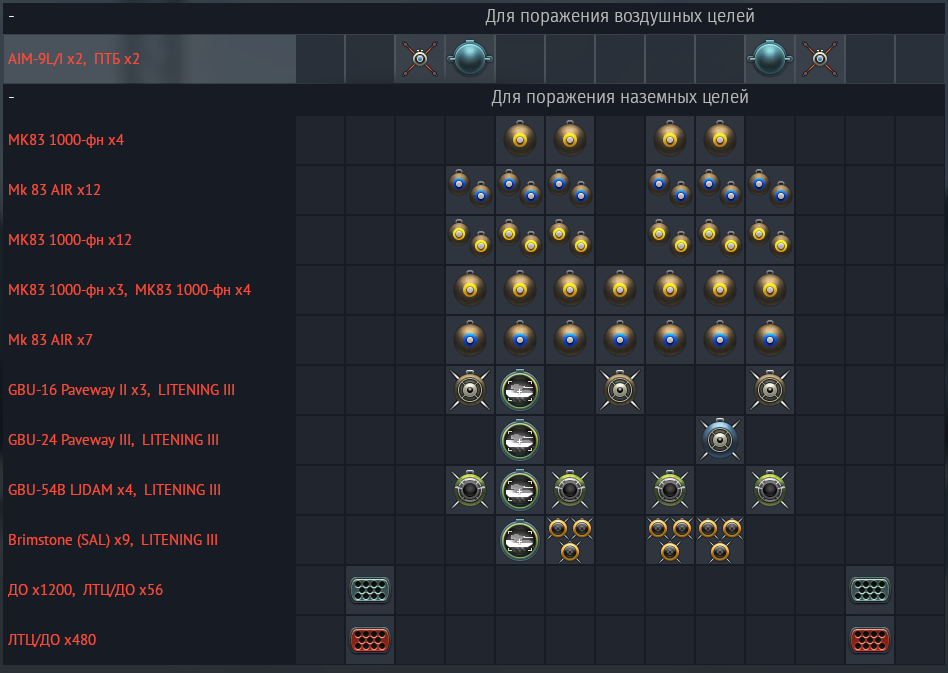Choose the Brimstone (SAL) x9 preset
Screen dimensions: 948x673
tap(113, 540)
